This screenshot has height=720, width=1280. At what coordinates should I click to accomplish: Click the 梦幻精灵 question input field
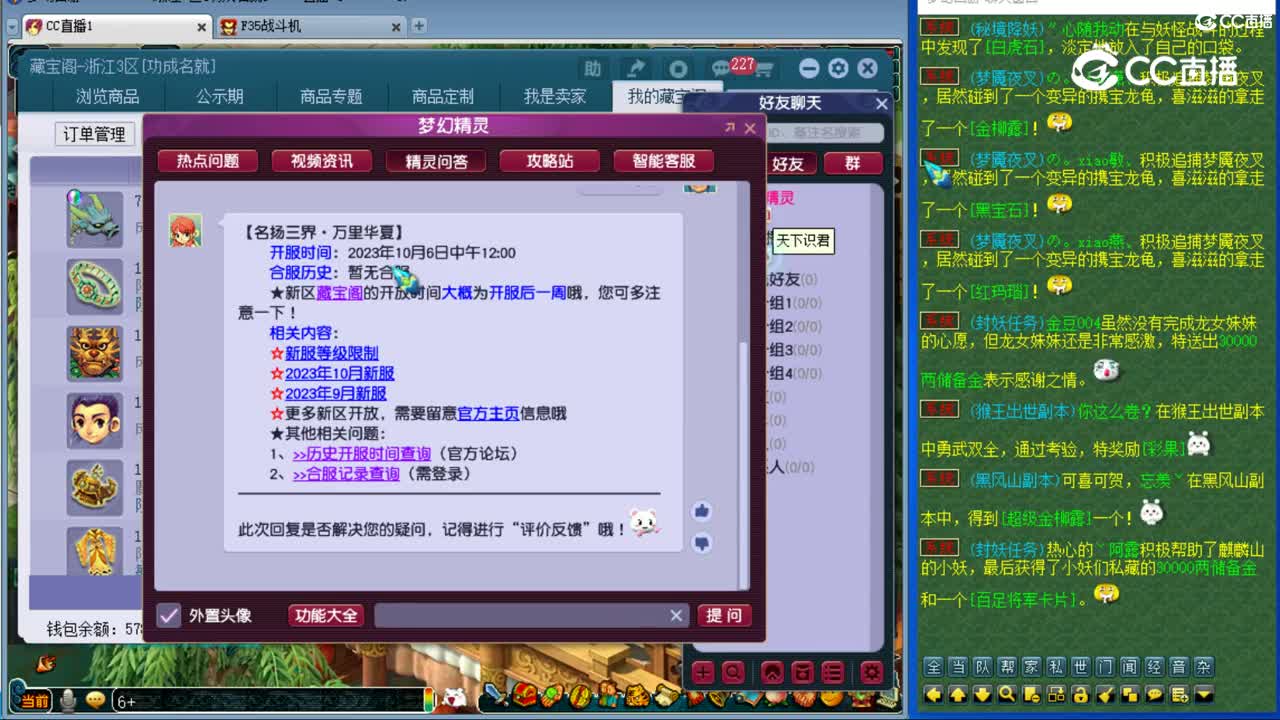531,615
